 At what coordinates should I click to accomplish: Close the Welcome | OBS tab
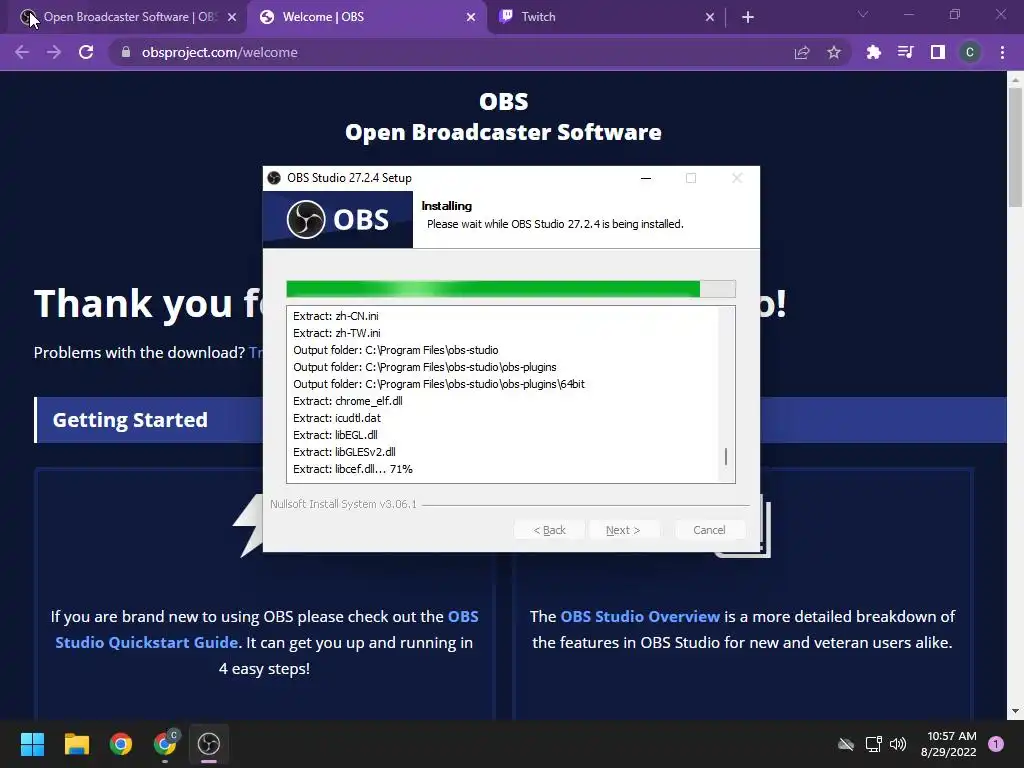(471, 17)
